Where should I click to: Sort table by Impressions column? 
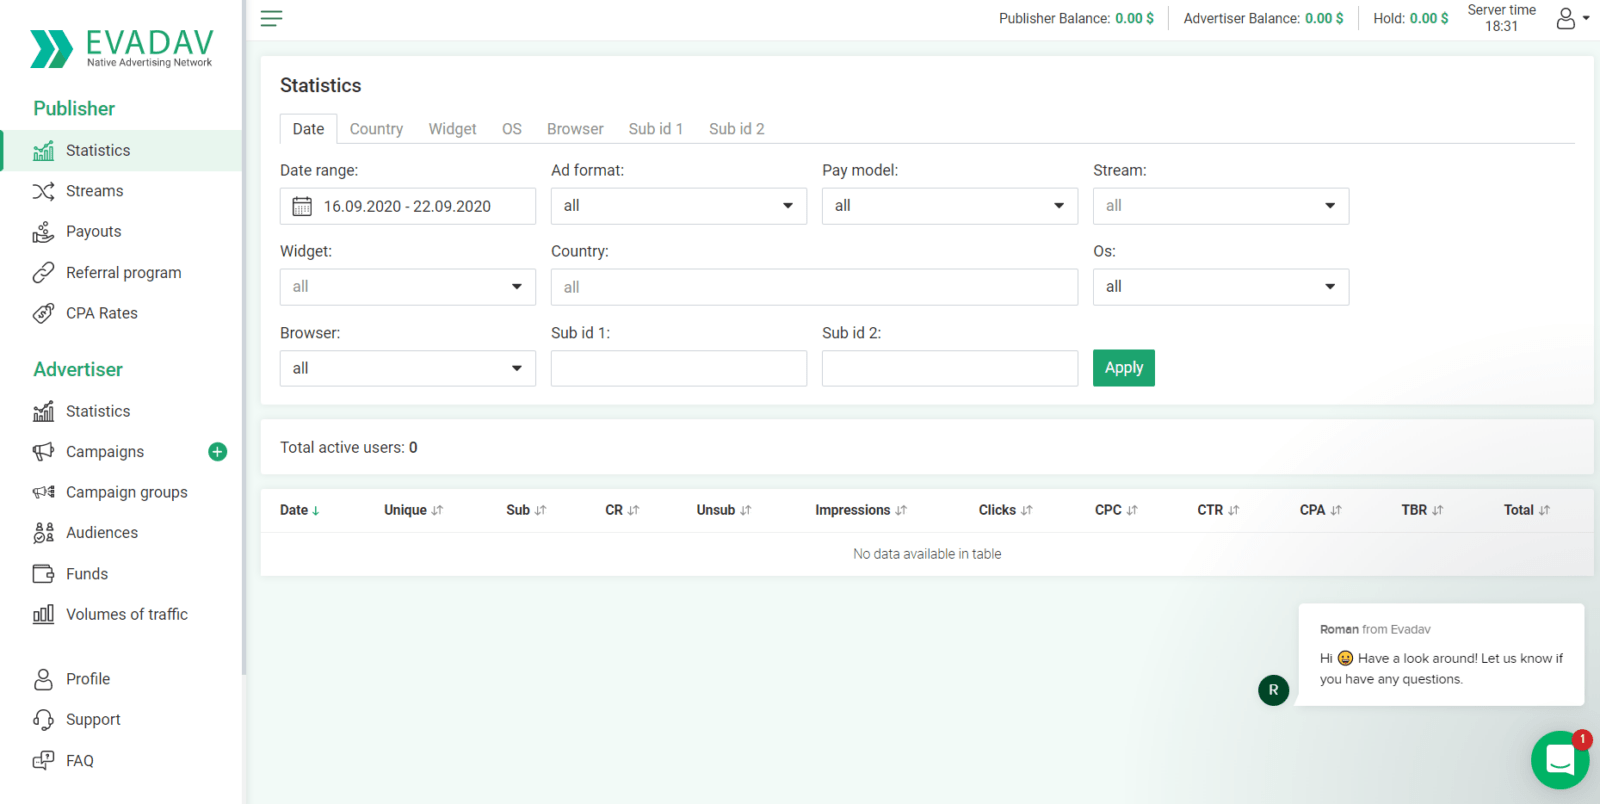(860, 510)
